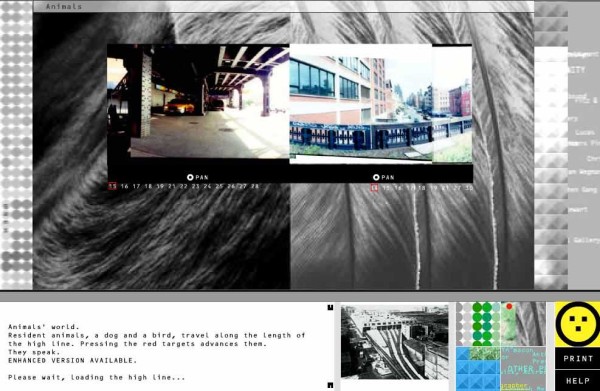The width and height of the screenshot is (600, 391).
Task: Jump to frame 26 in dog panel
Action: pyautogui.click(x=231, y=186)
